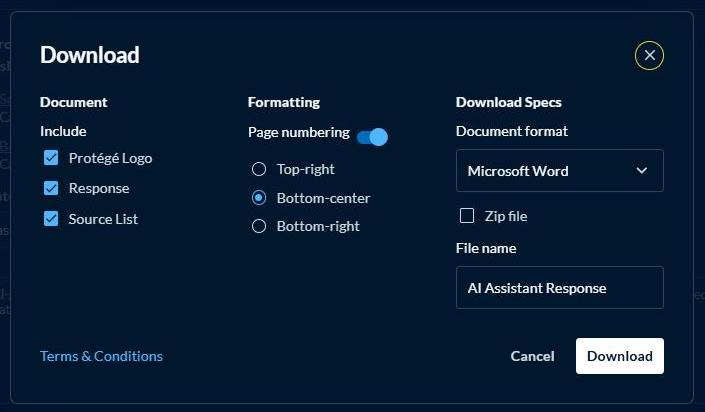Image resolution: width=705 pixels, height=412 pixels.
Task: Uncheck the Response checkbox
Action: pyautogui.click(x=51, y=188)
